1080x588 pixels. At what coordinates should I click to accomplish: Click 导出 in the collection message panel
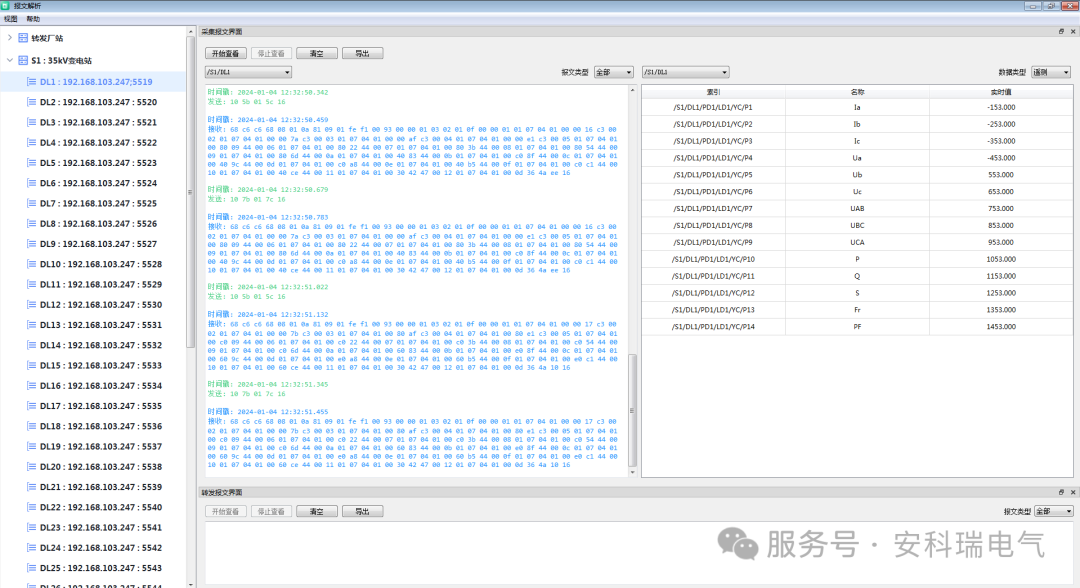coord(362,53)
